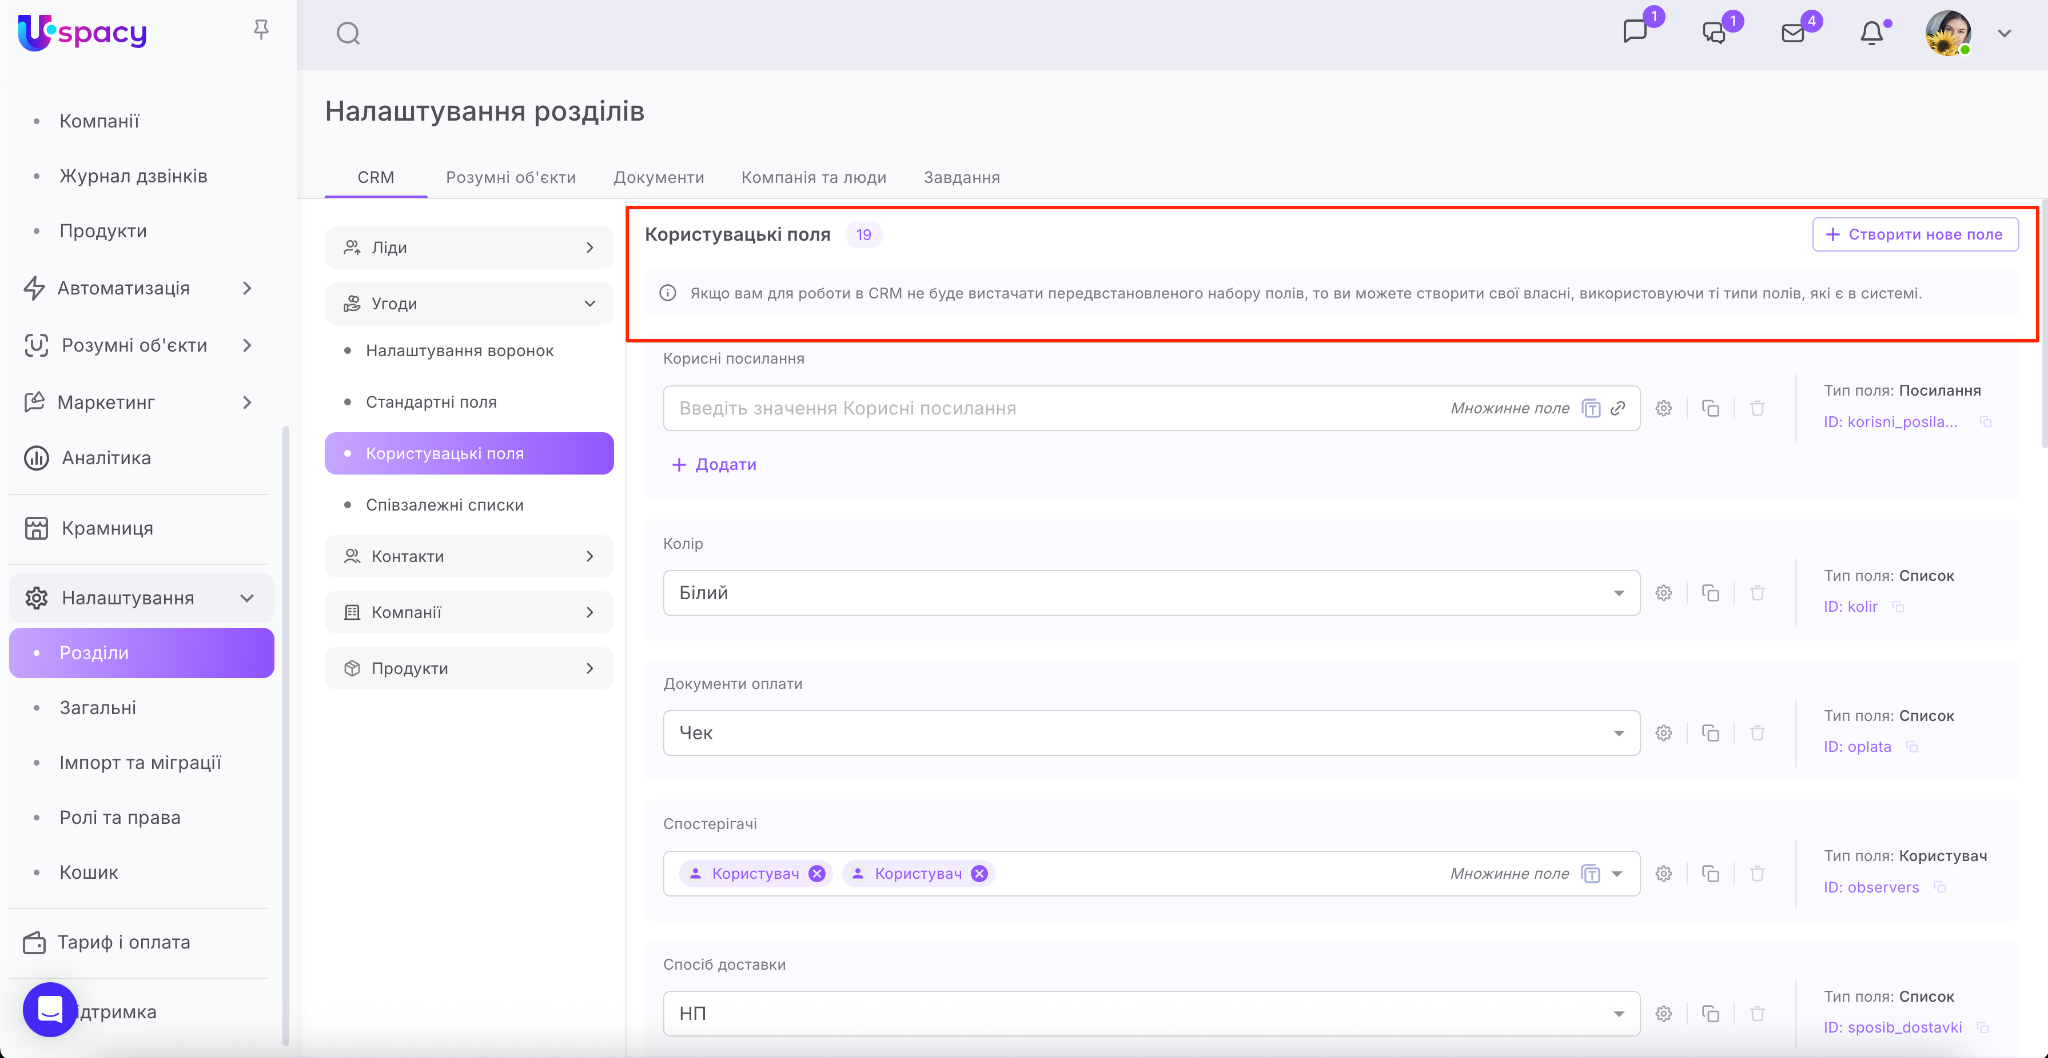Open the Колір dropdown showing Білий
2048x1058 pixels.
(1150, 593)
